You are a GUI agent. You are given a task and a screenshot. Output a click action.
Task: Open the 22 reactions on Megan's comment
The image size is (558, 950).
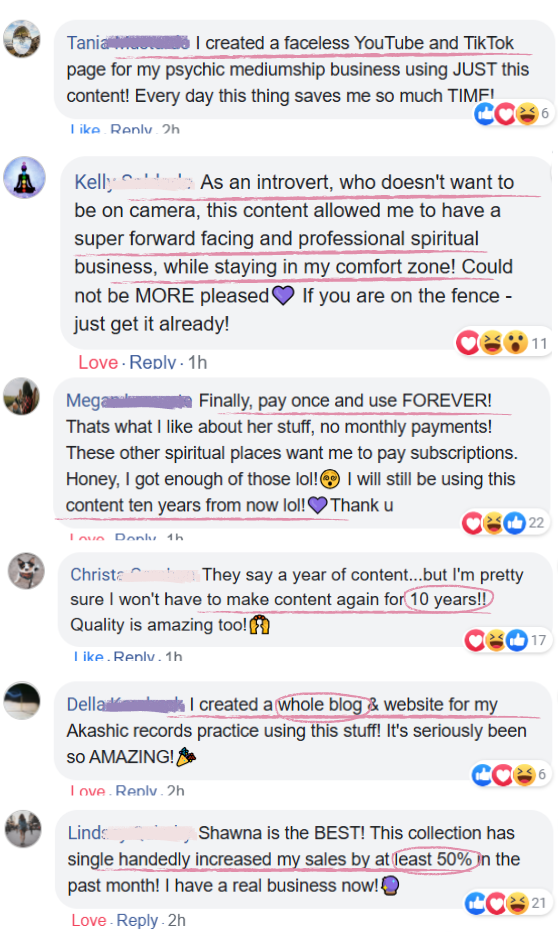(x=504, y=522)
